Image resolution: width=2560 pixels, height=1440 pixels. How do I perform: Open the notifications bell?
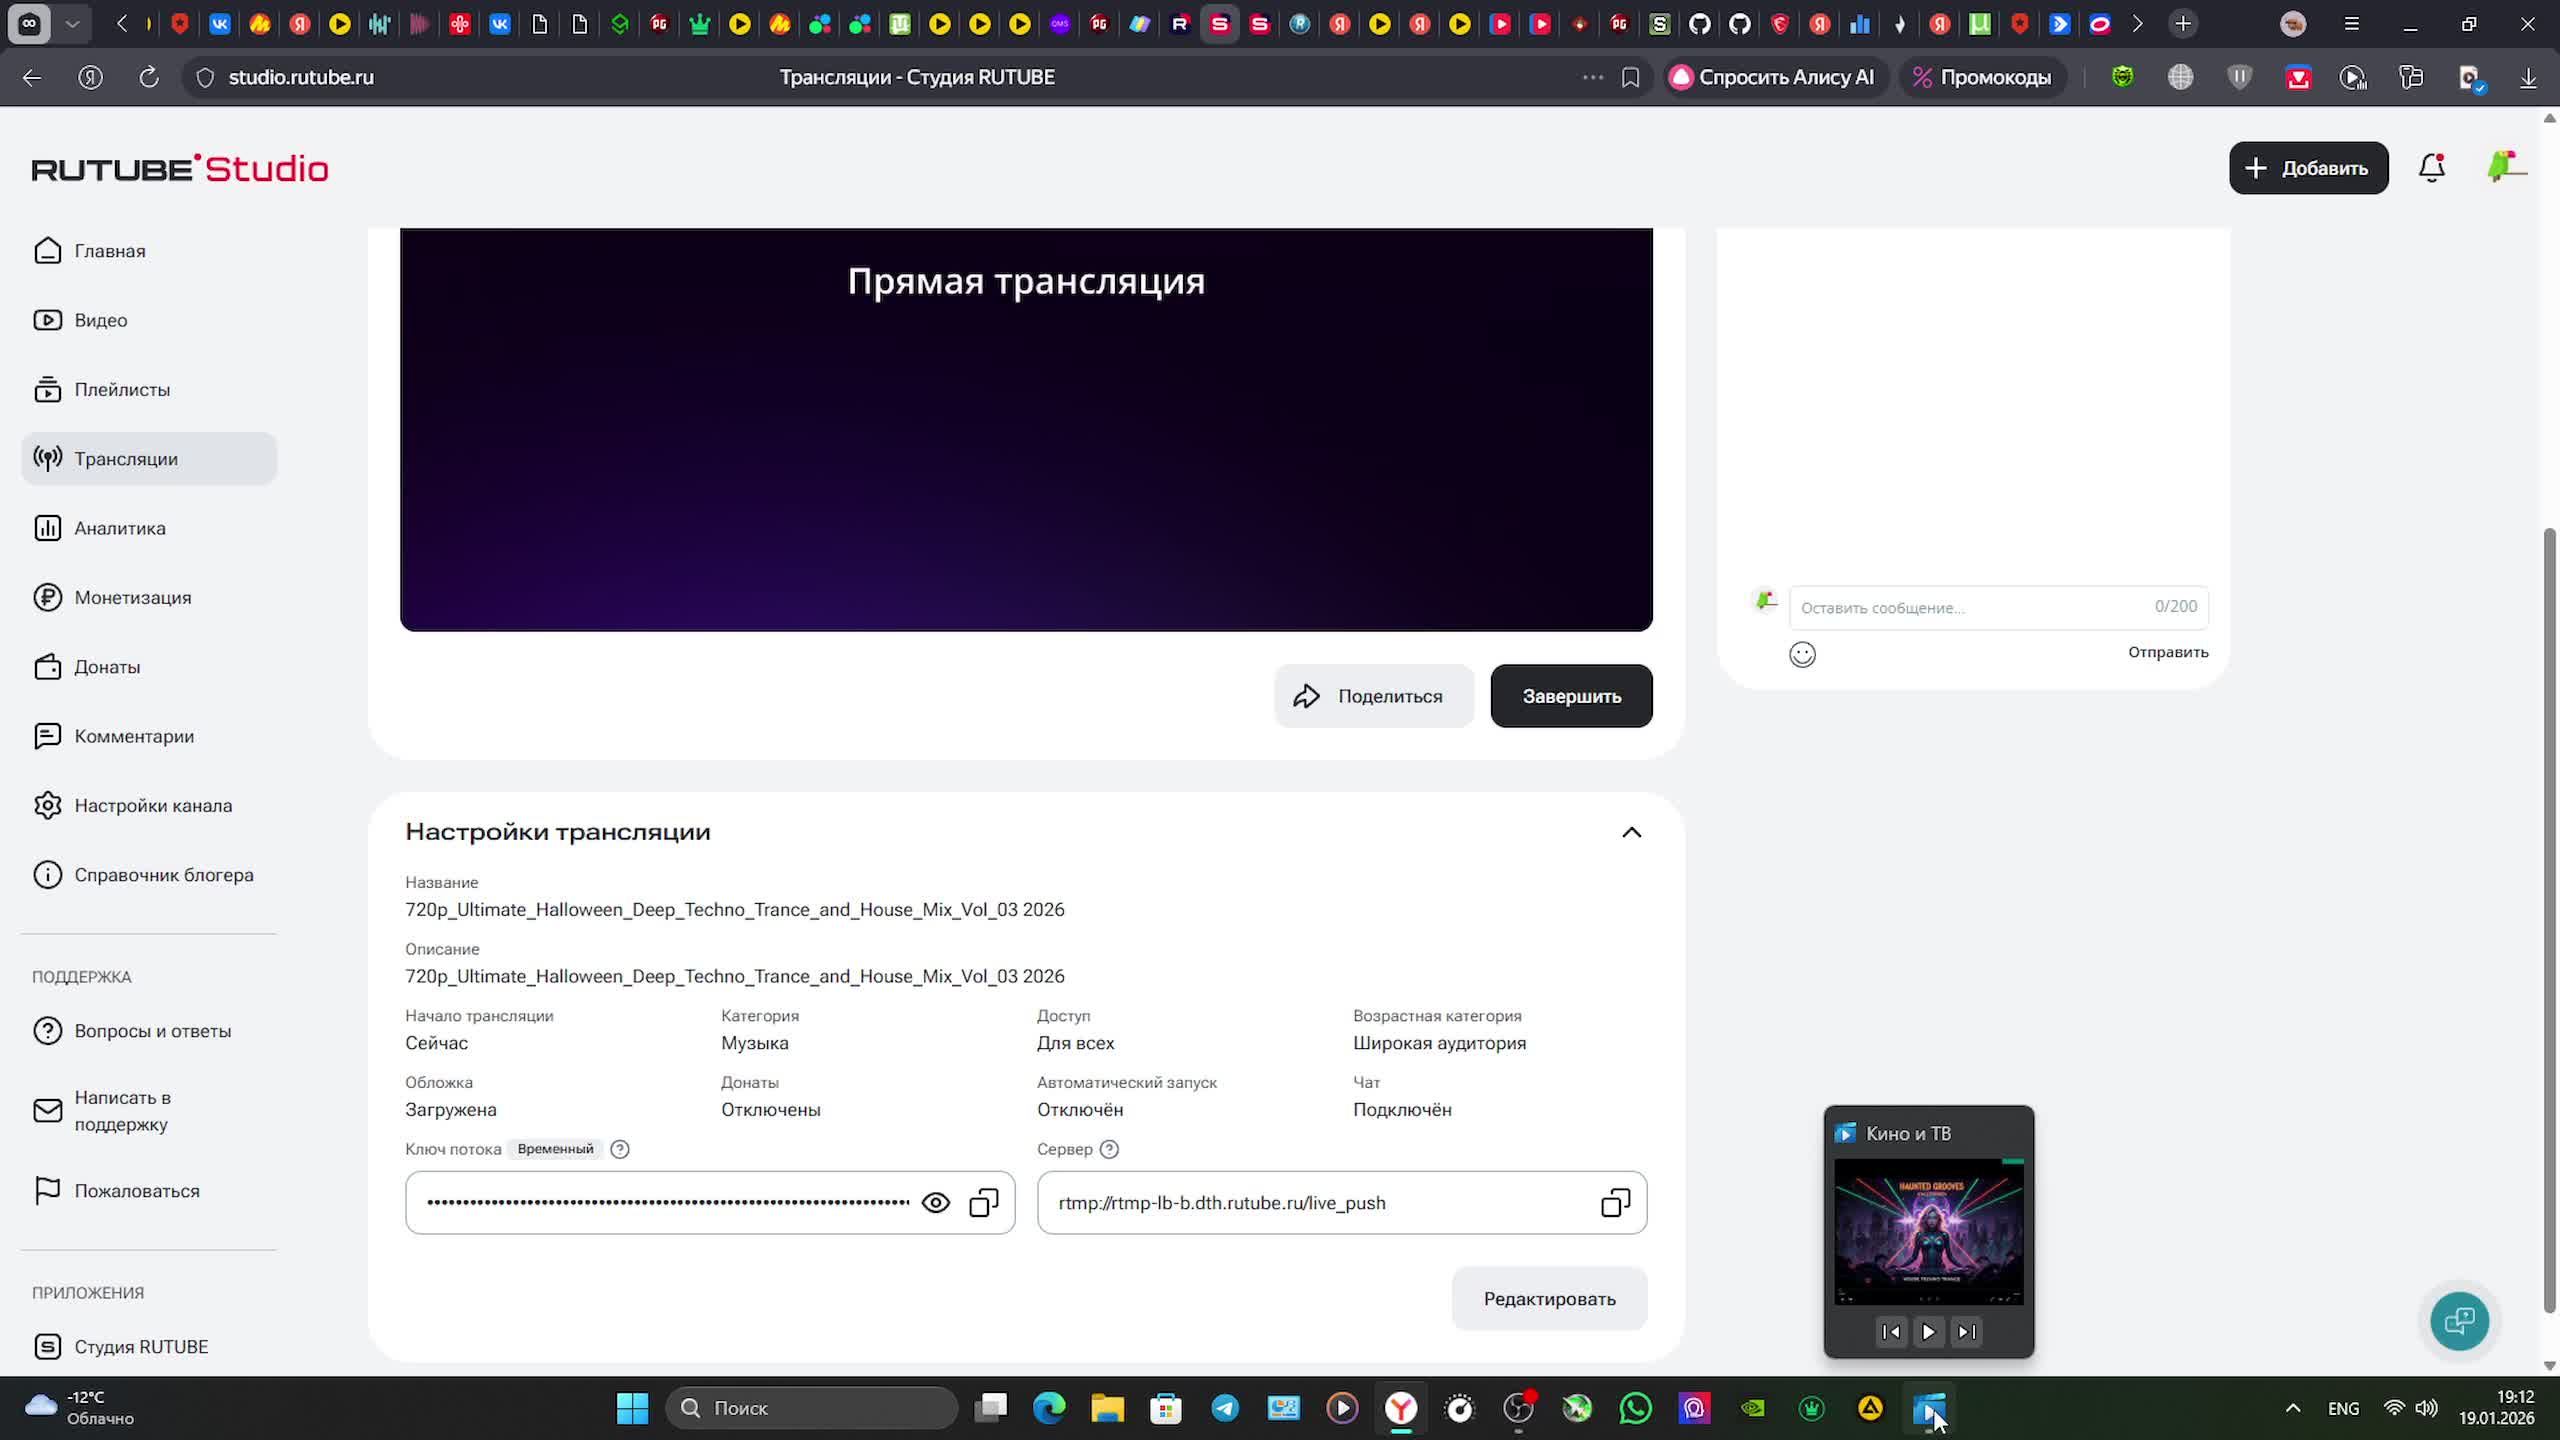tap(2431, 168)
